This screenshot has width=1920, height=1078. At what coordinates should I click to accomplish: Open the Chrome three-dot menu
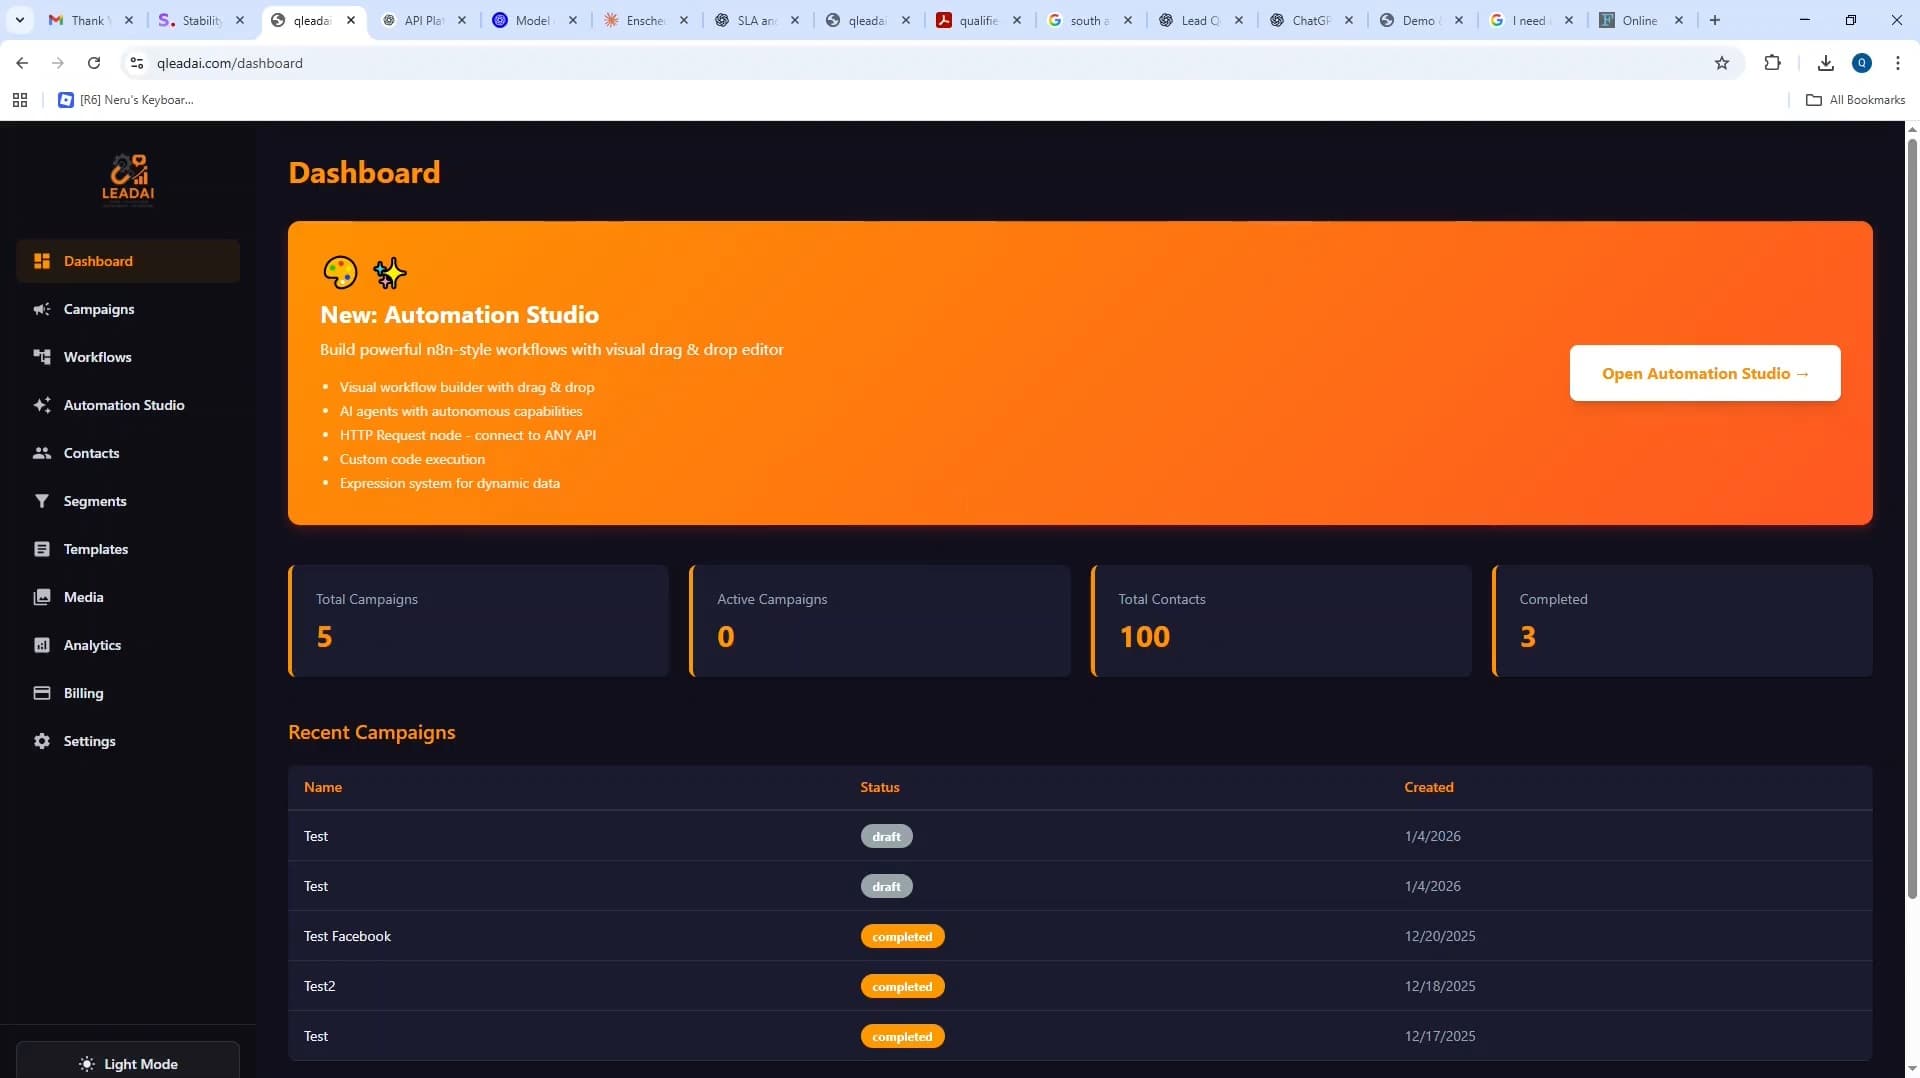(x=1898, y=62)
